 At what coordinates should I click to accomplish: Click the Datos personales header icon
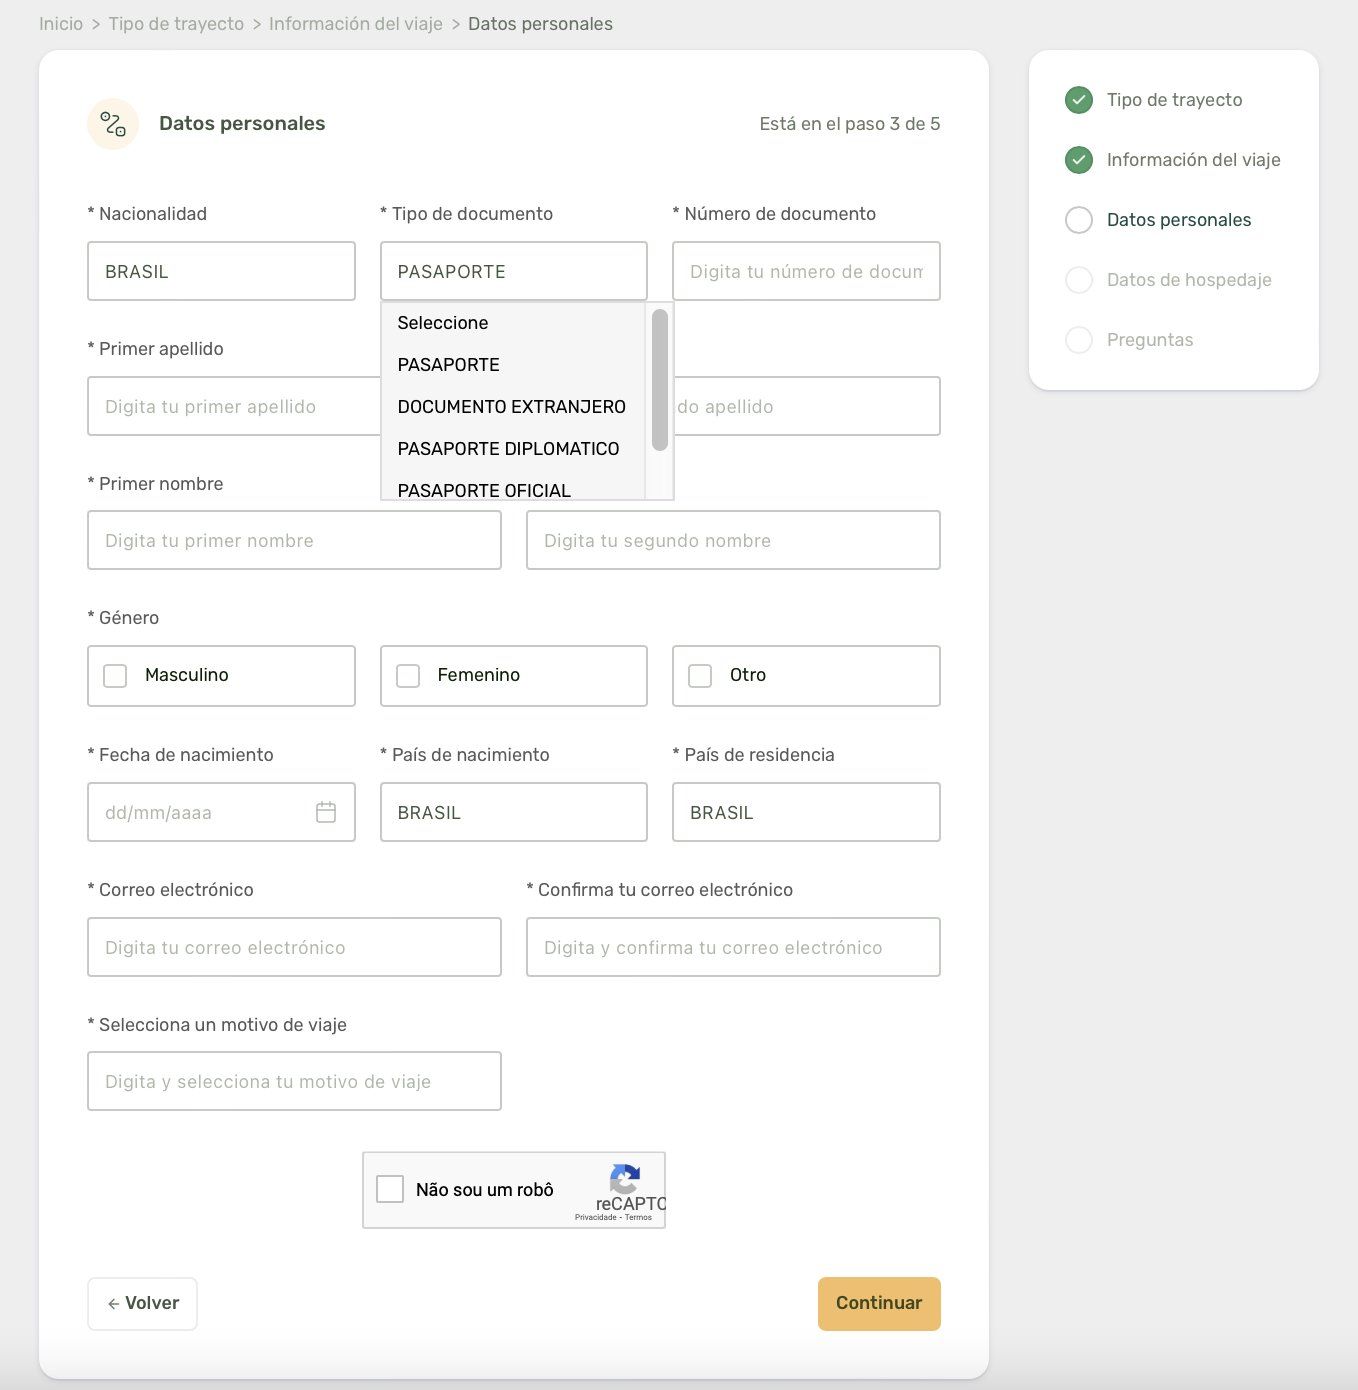click(x=113, y=124)
